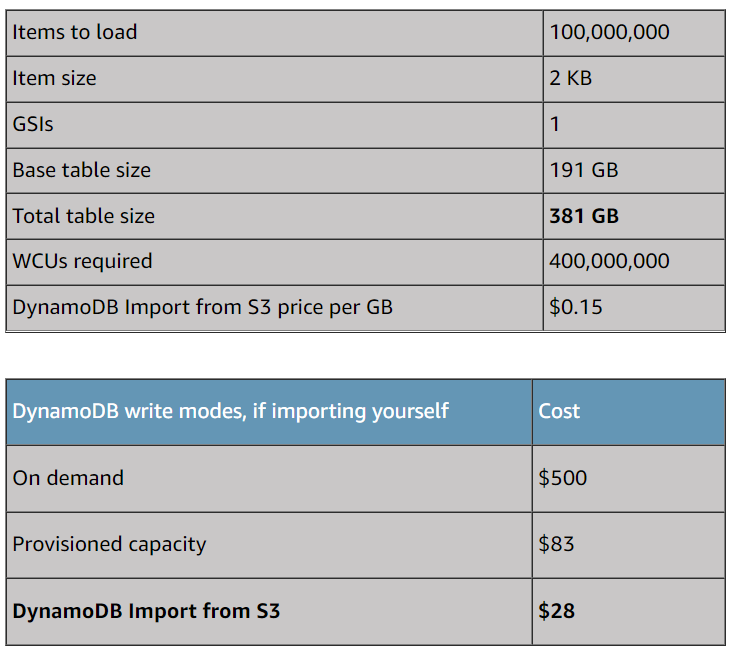Screen dimensions: 732x652
Task: Click the "GSIs" row label
Action: click(33, 124)
